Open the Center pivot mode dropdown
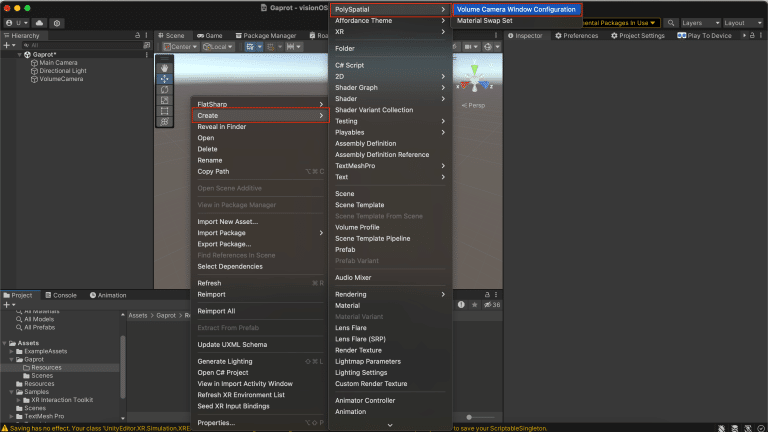Viewport: 768px width, 432px height. click(180, 47)
